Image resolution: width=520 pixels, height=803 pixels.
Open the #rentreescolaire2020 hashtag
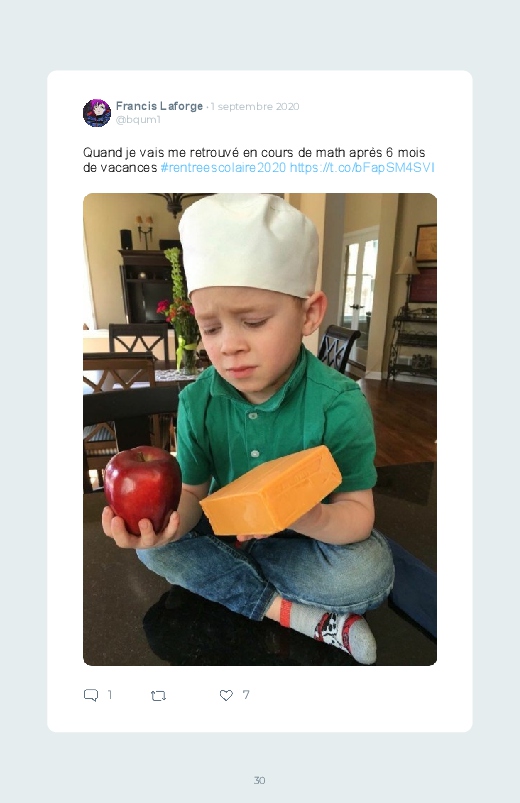223,167
